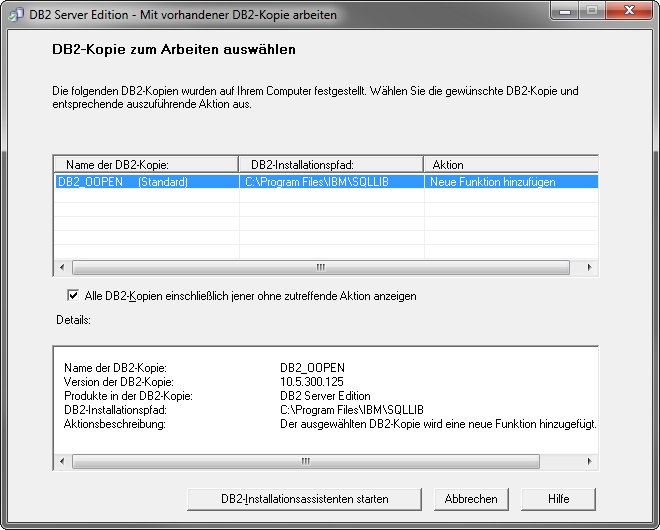Start the DB2-Installationsassistenten
The height and width of the screenshot is (530, 660).
coord(304,499)
